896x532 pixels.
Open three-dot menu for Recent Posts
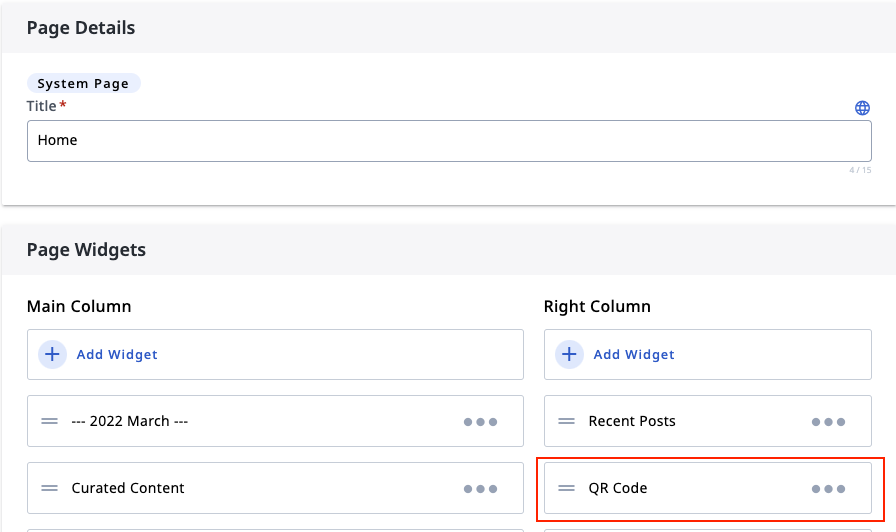pyautogui.click(x=828, y=422)
